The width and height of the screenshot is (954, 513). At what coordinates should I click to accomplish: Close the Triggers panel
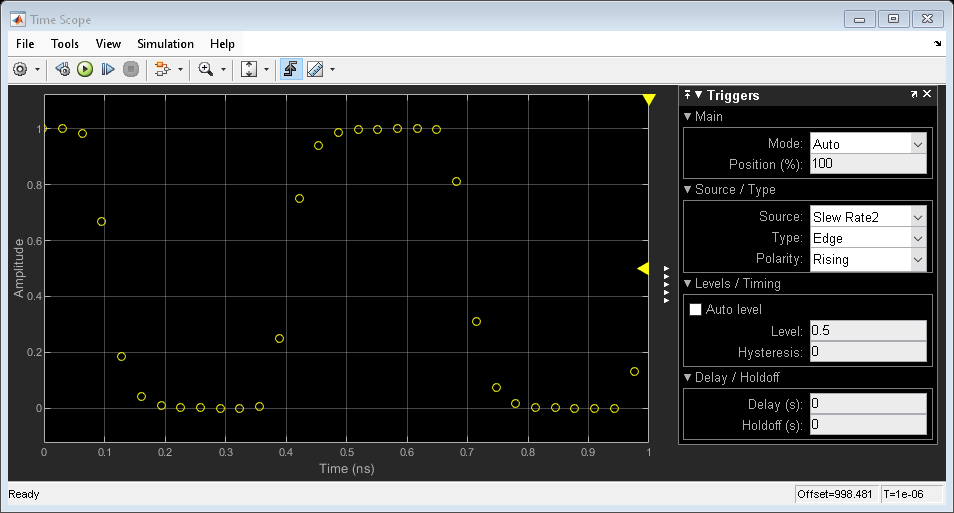click(927, 94)
